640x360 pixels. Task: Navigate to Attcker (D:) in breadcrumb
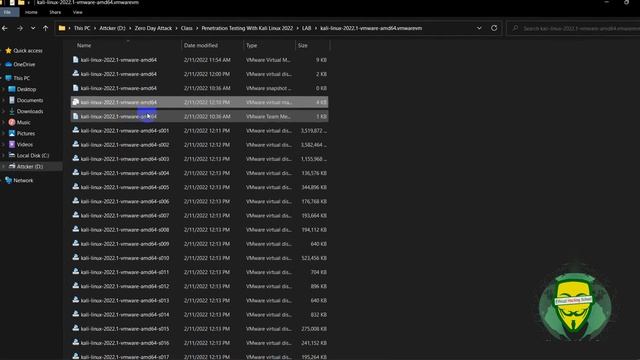[113, 28]
